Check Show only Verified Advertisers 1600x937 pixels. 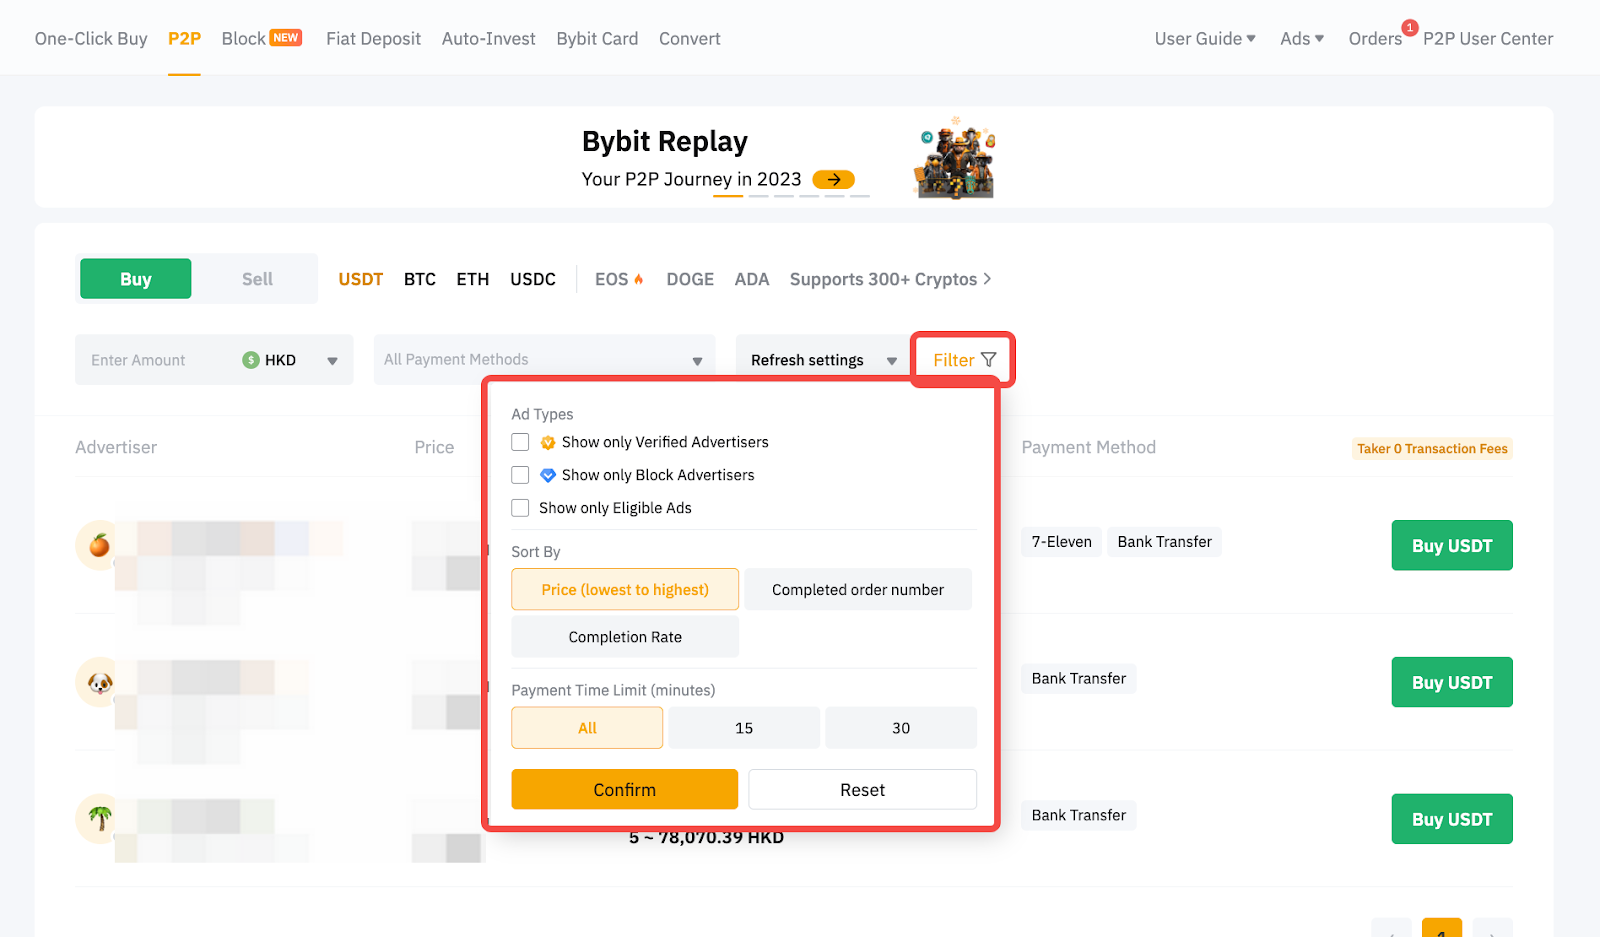pyautogui.click(x=520, y=442)
